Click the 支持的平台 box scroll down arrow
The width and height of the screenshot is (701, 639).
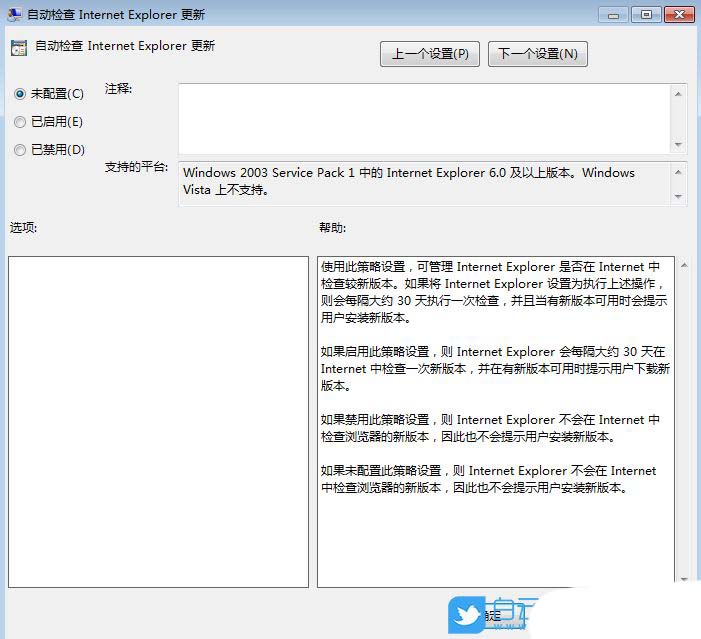[678, 196]
